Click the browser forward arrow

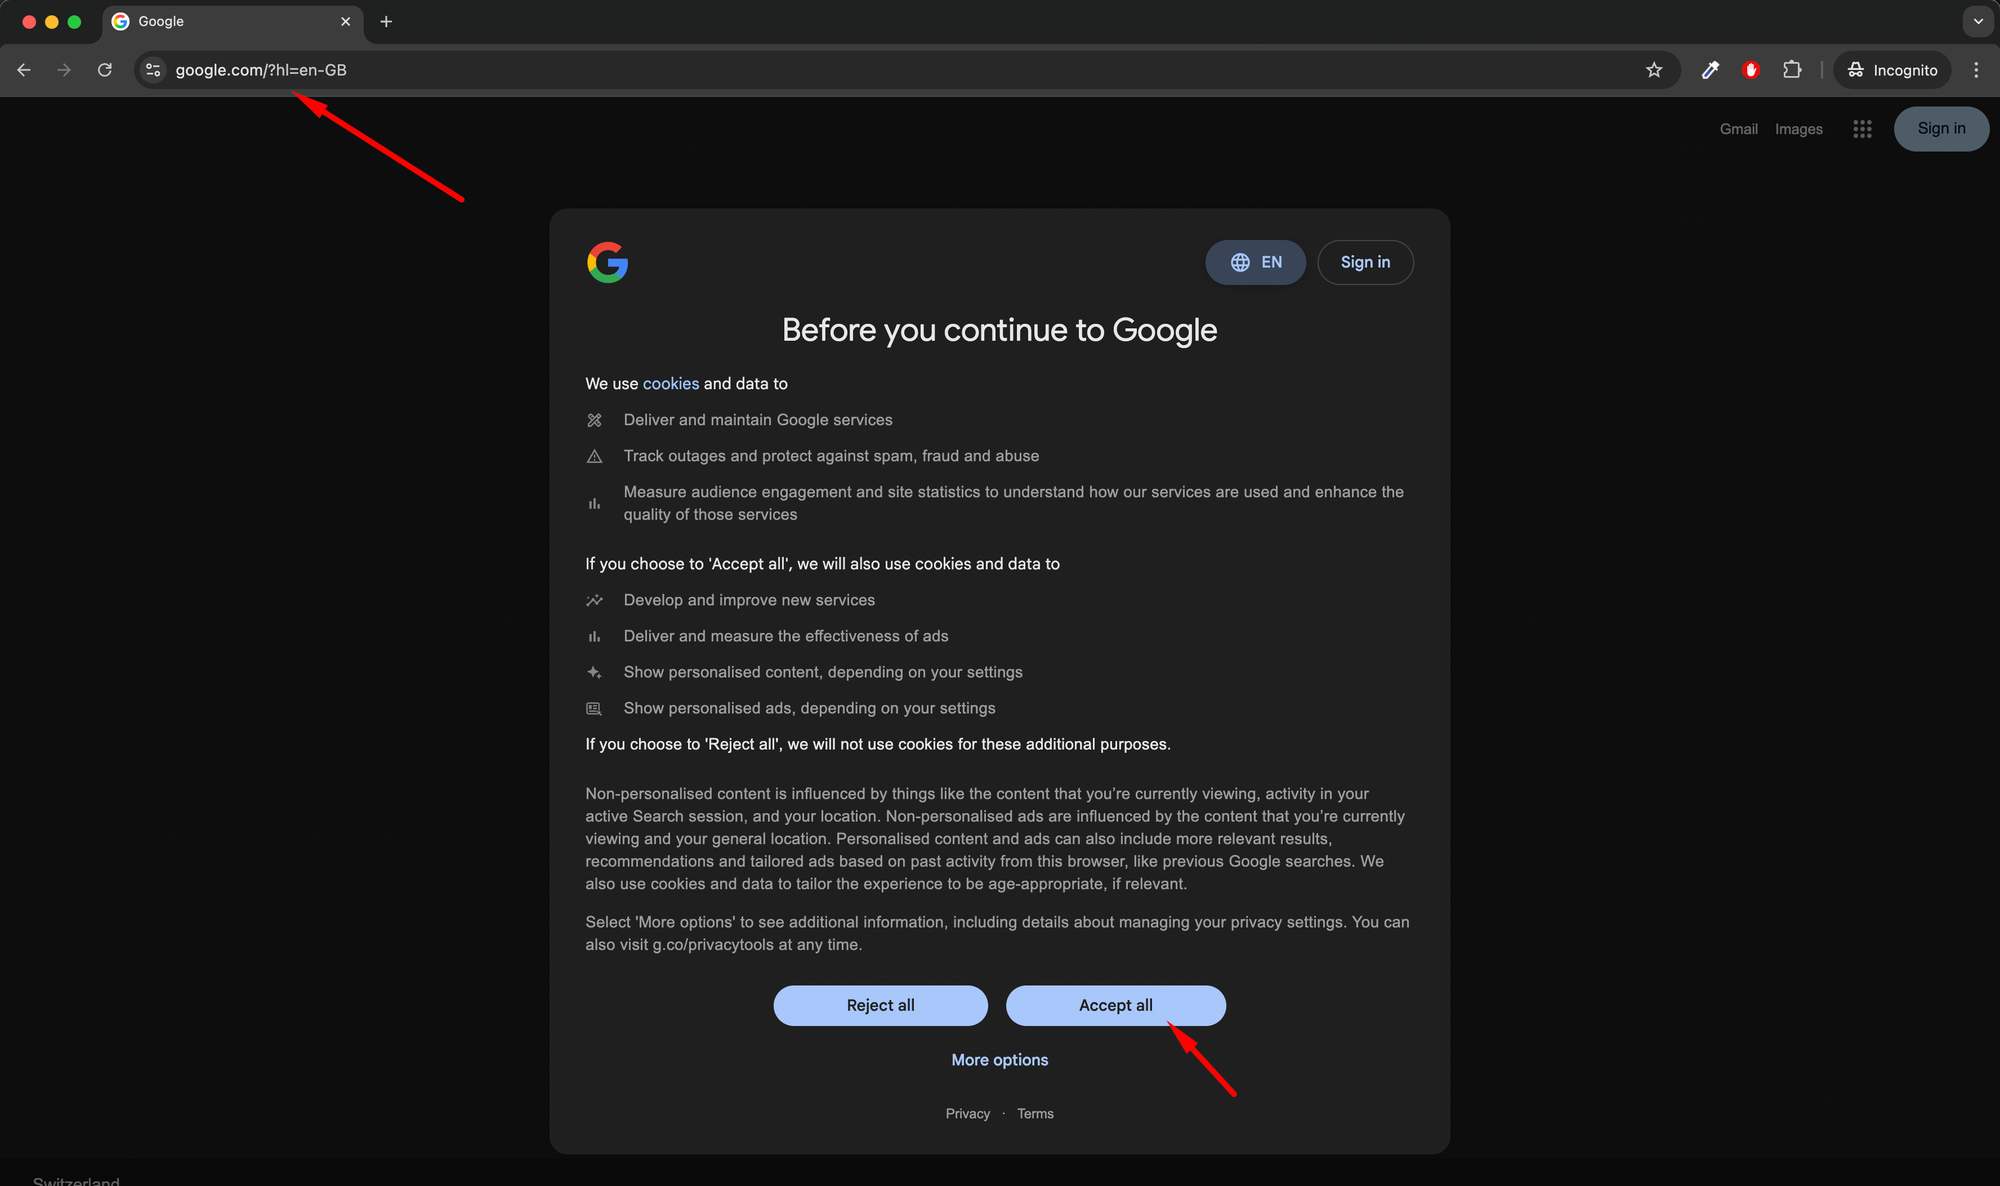coord(64,70)
